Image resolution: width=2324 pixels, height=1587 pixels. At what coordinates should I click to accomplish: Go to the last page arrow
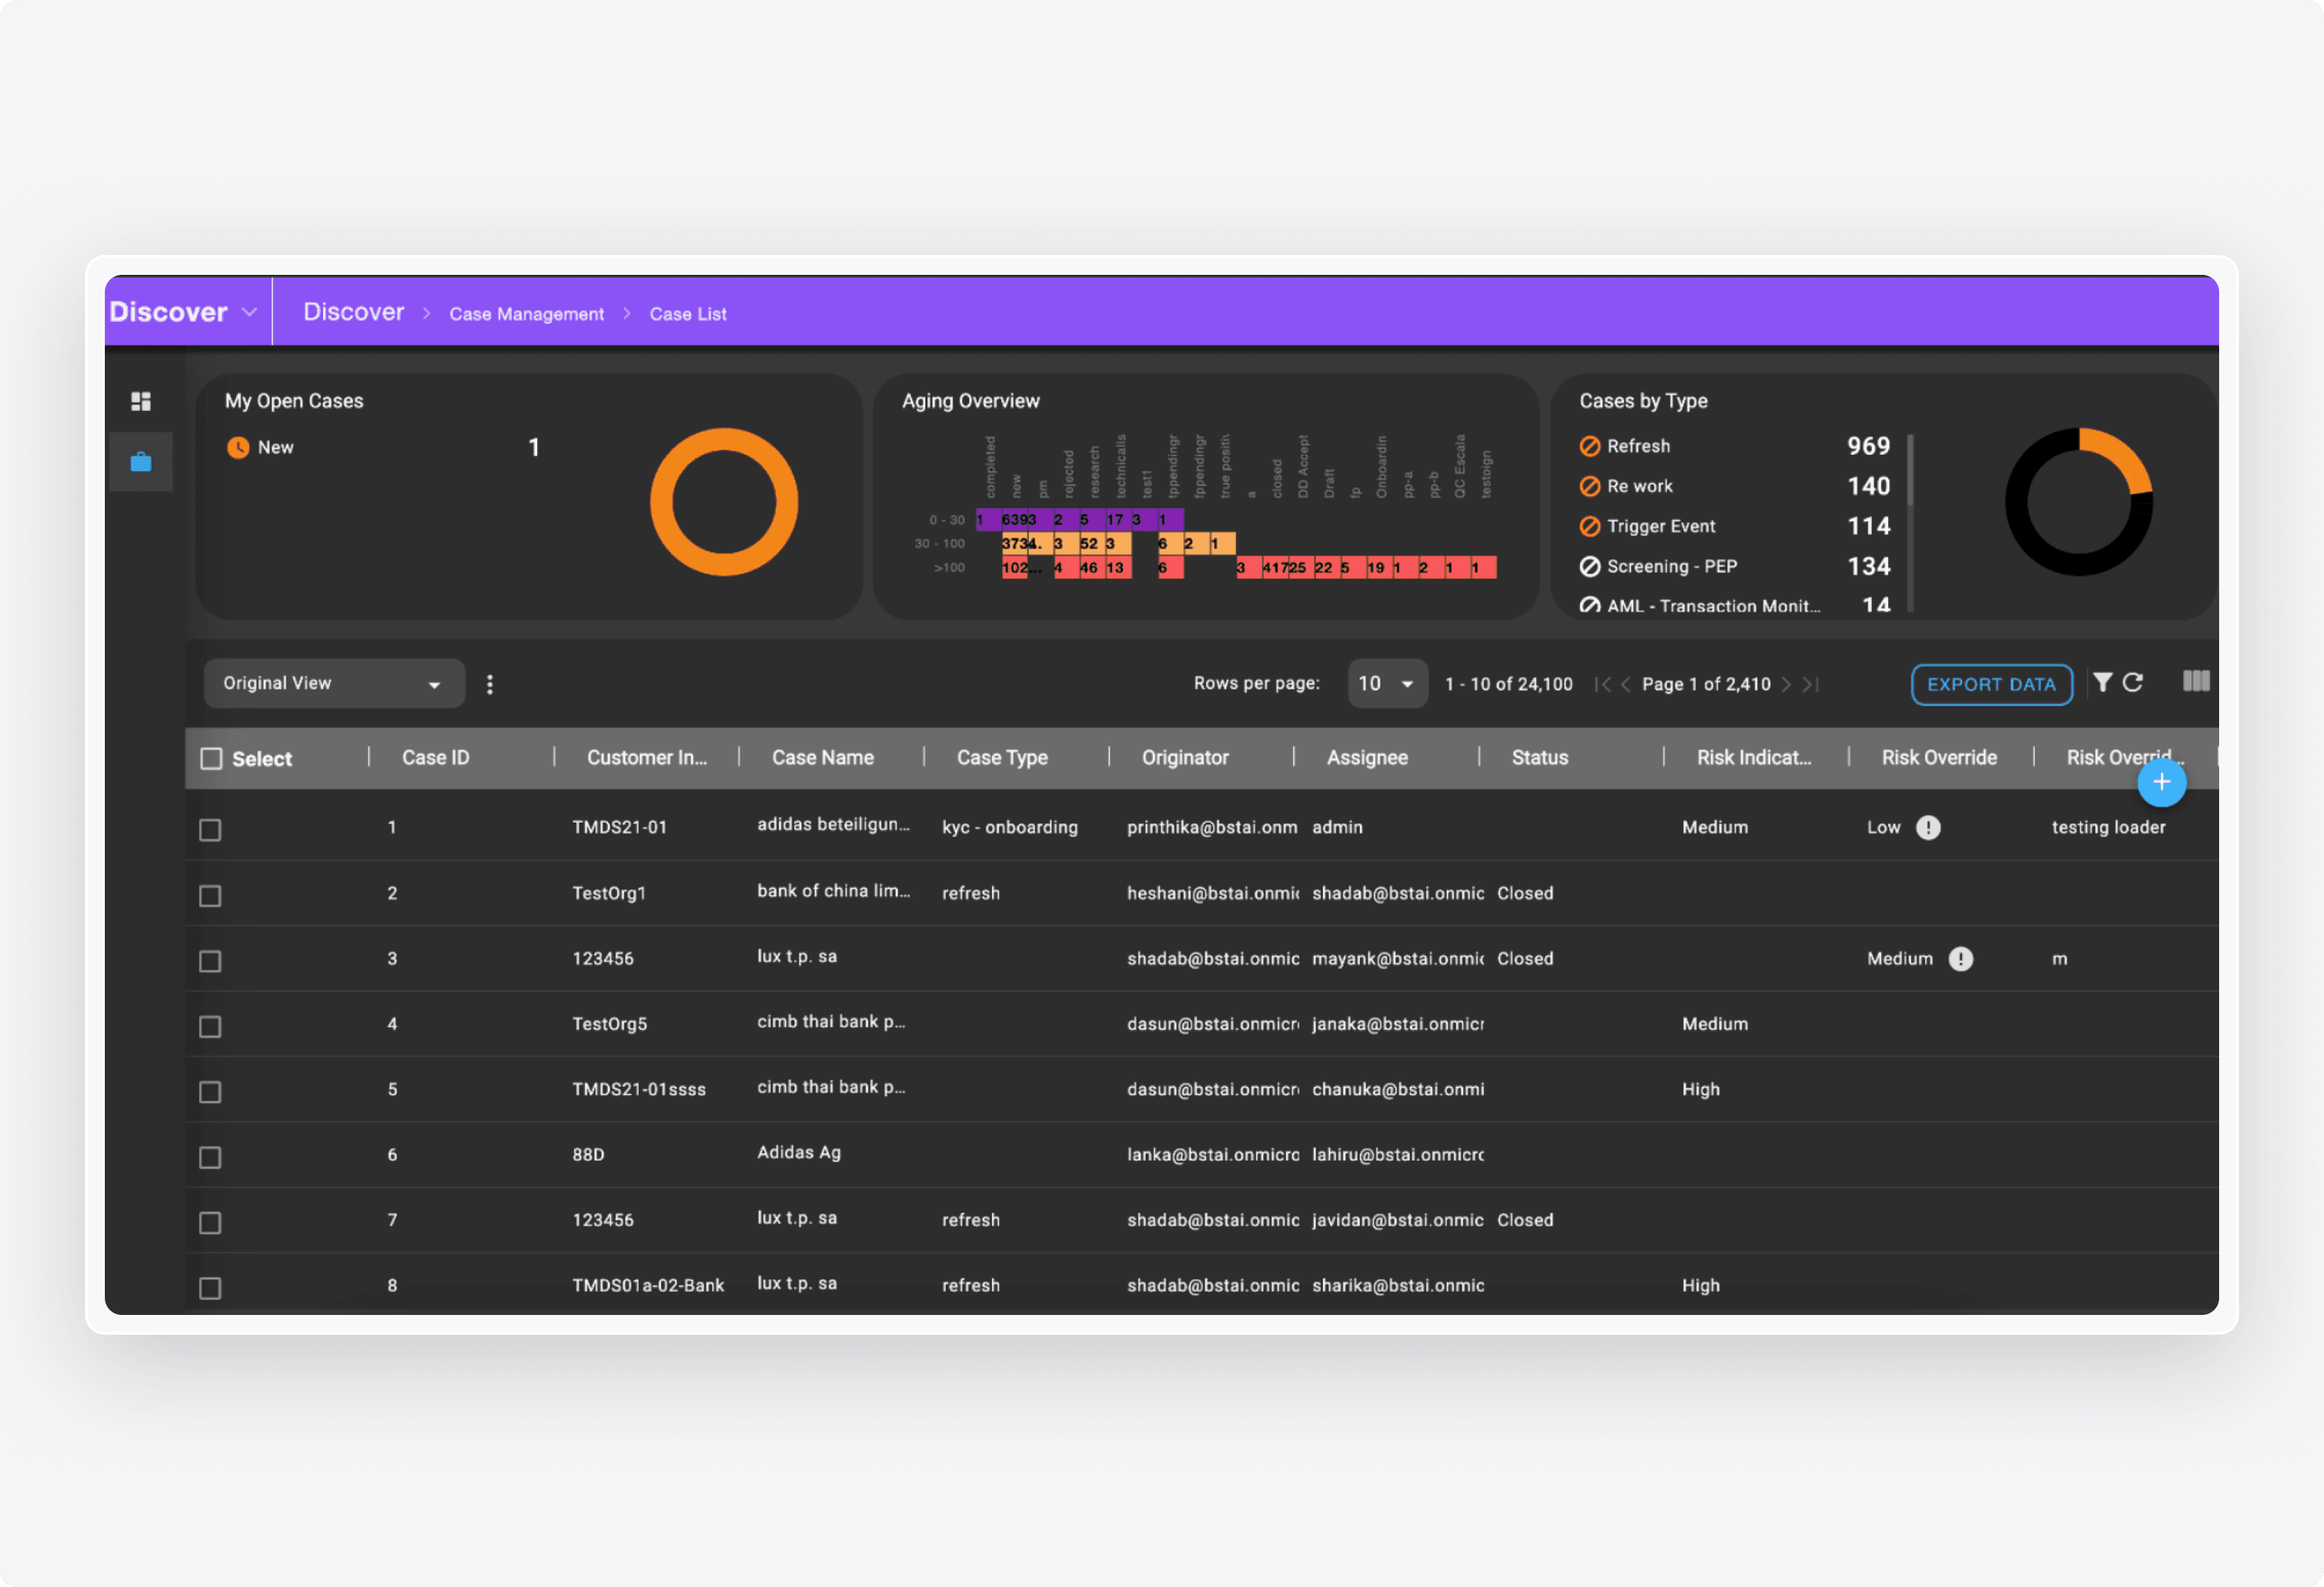(1811, 684)
